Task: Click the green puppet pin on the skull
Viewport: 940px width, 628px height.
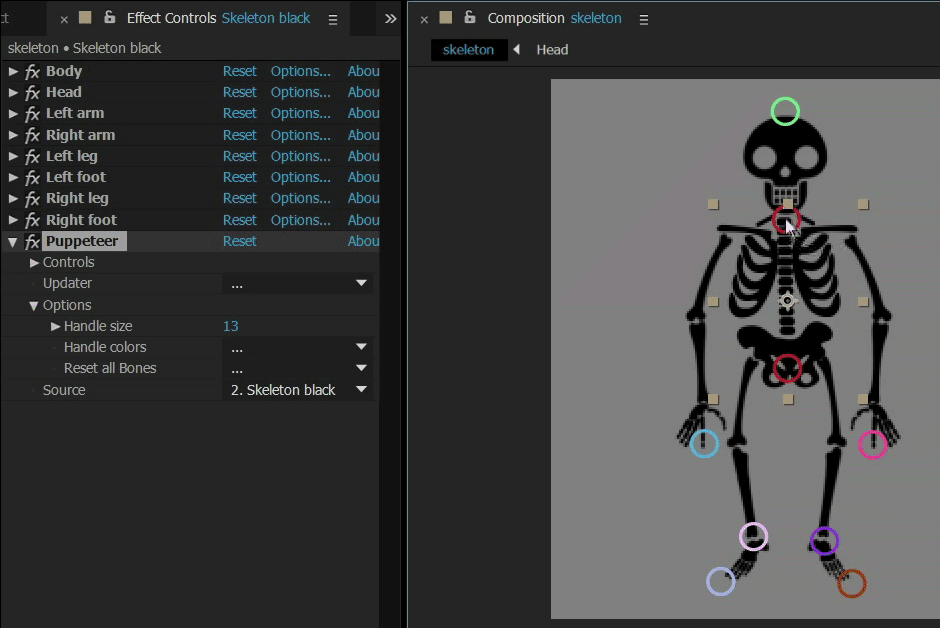Action: [x=785, y=111]
